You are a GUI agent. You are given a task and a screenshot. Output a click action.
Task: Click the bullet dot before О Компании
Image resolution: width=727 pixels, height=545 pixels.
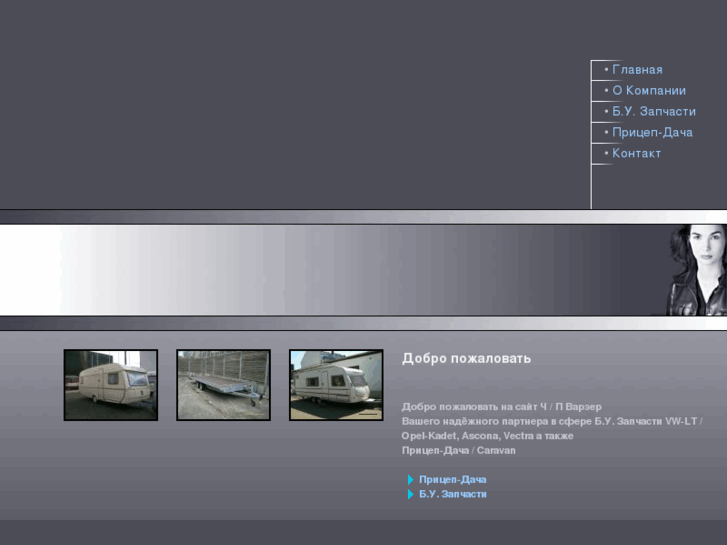point(607,91)
